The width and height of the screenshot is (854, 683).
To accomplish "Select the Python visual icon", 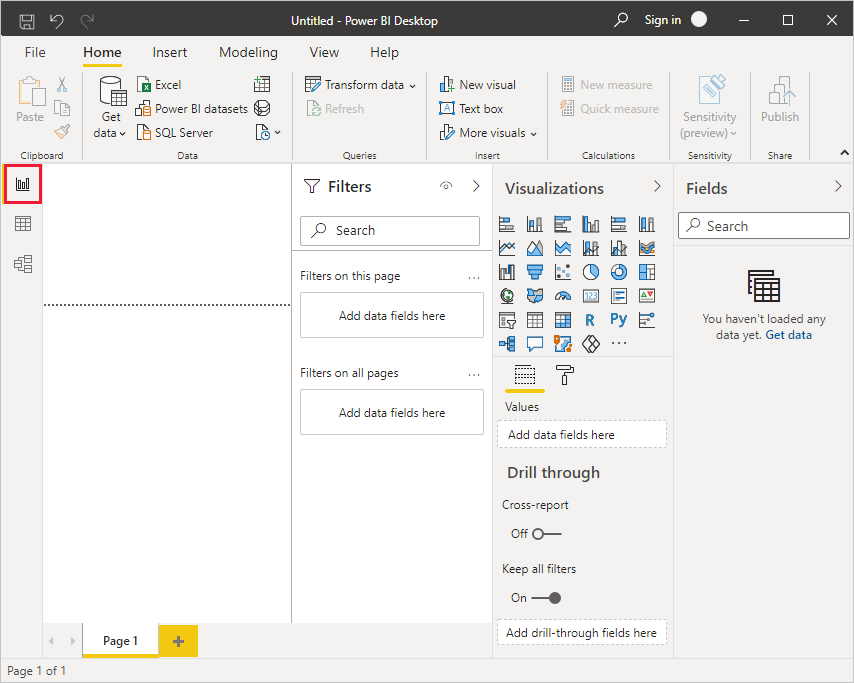I will (x=618, y=320).
